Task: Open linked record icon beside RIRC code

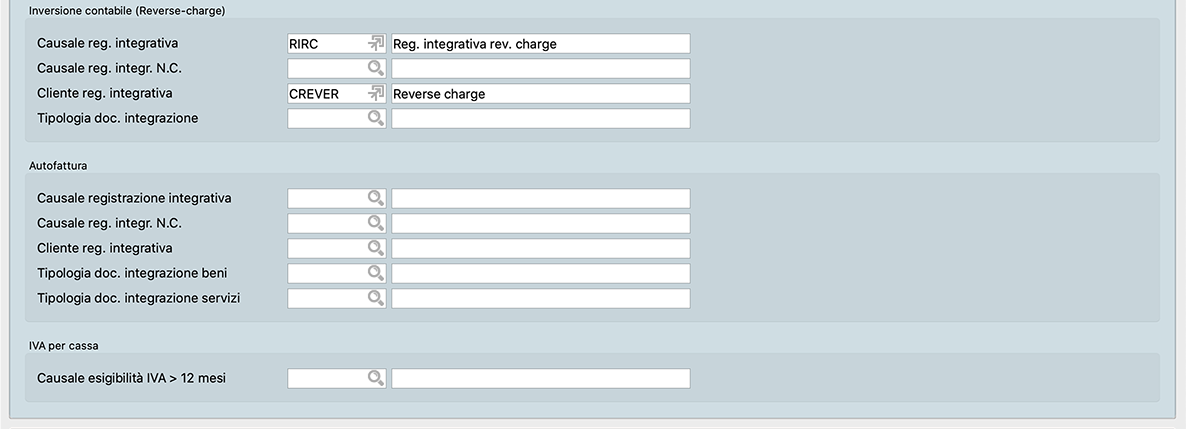Action: click(376, 44)
